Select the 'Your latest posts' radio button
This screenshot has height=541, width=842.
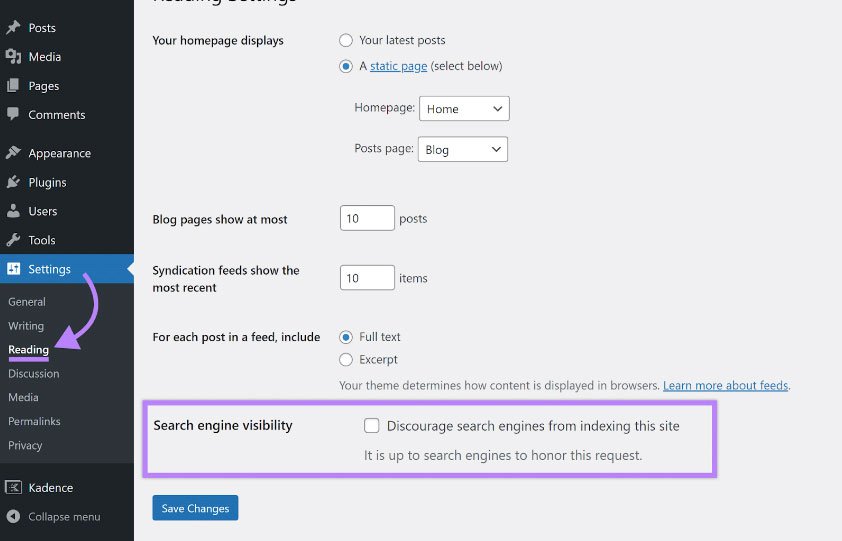tap(346, 40)
